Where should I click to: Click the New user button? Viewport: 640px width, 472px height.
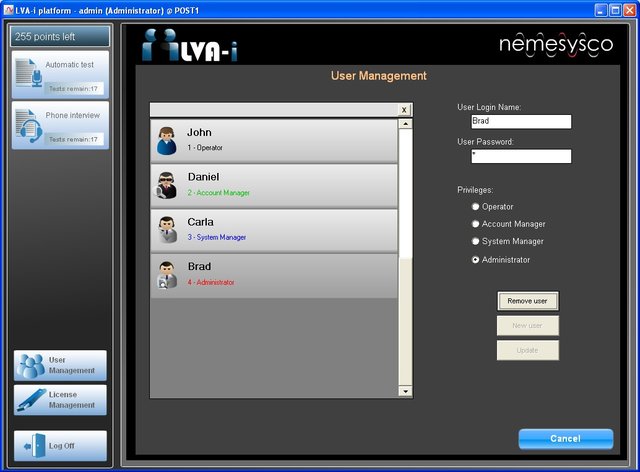[527, 325]
